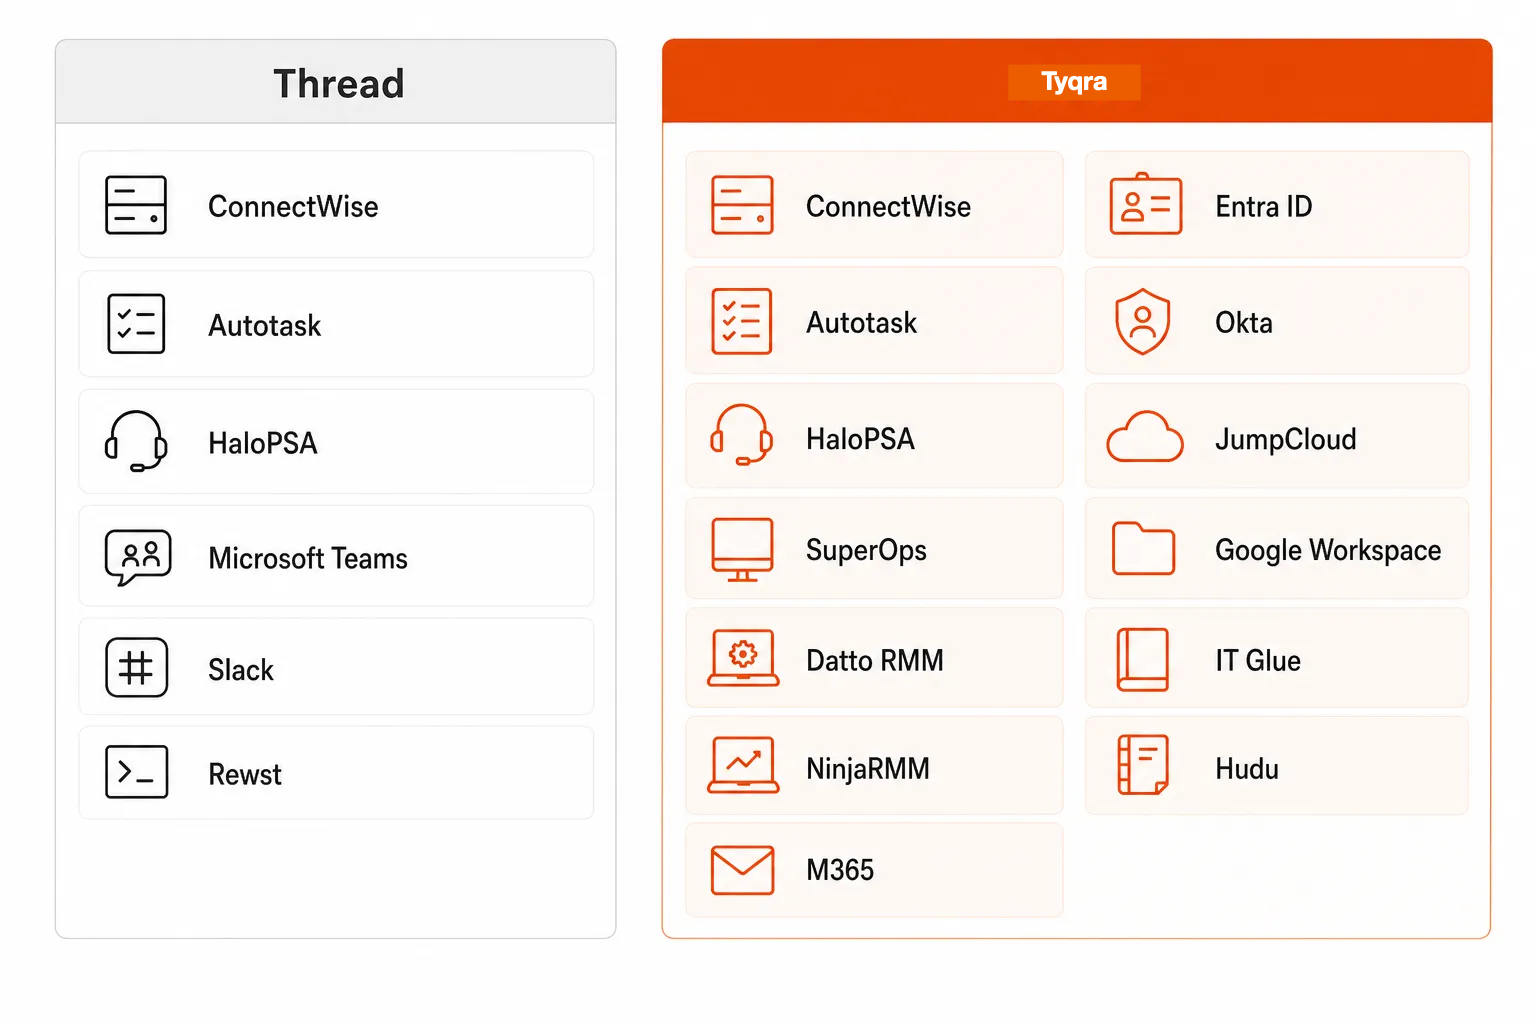Click the SuperOps monitor icon
The image size is (1536, 1024).
click(742, 549)
